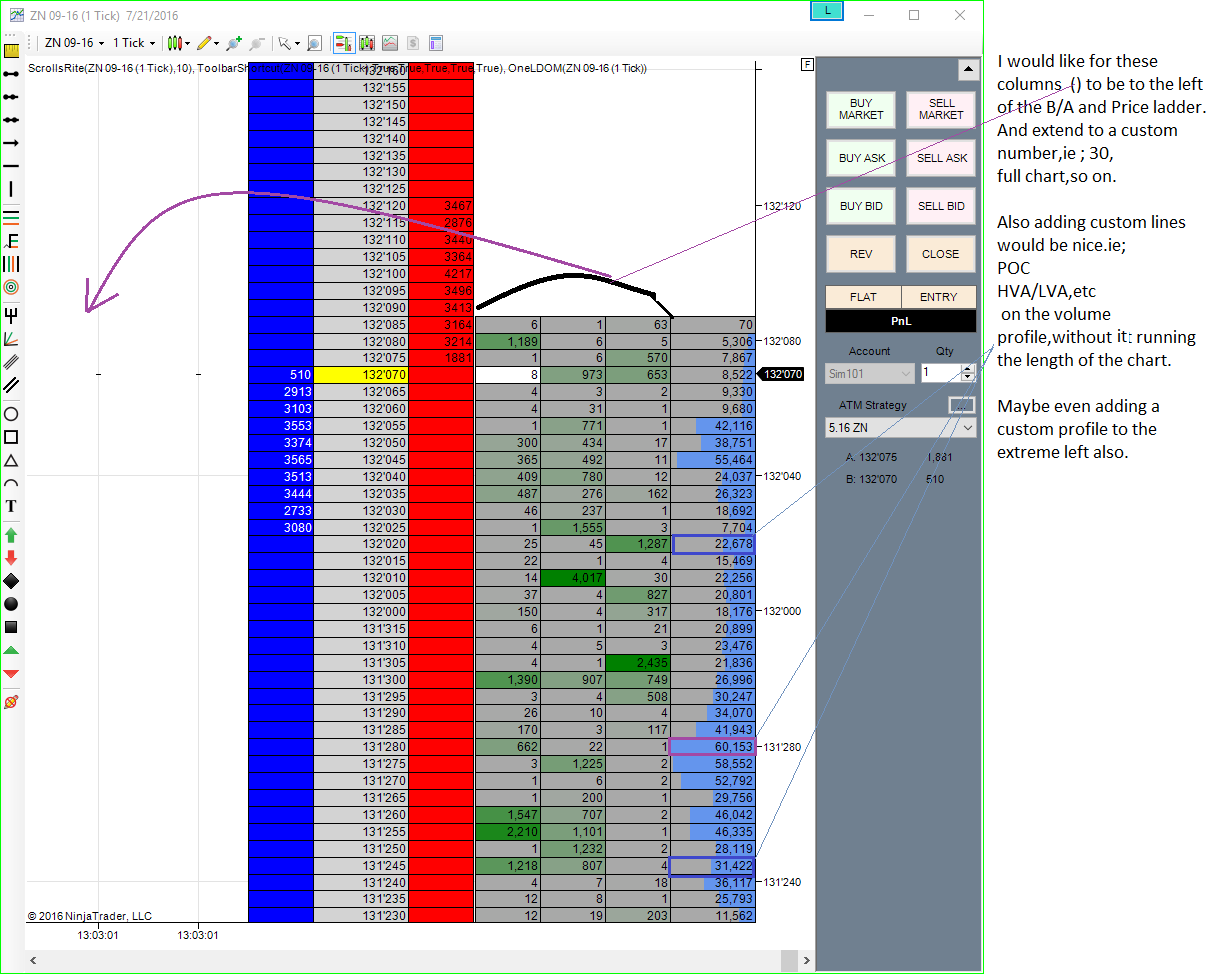The height and width of the screenshot is (974, 1208).
Task: Click the 2,435 volume cell
Action: tap(638, 662)
